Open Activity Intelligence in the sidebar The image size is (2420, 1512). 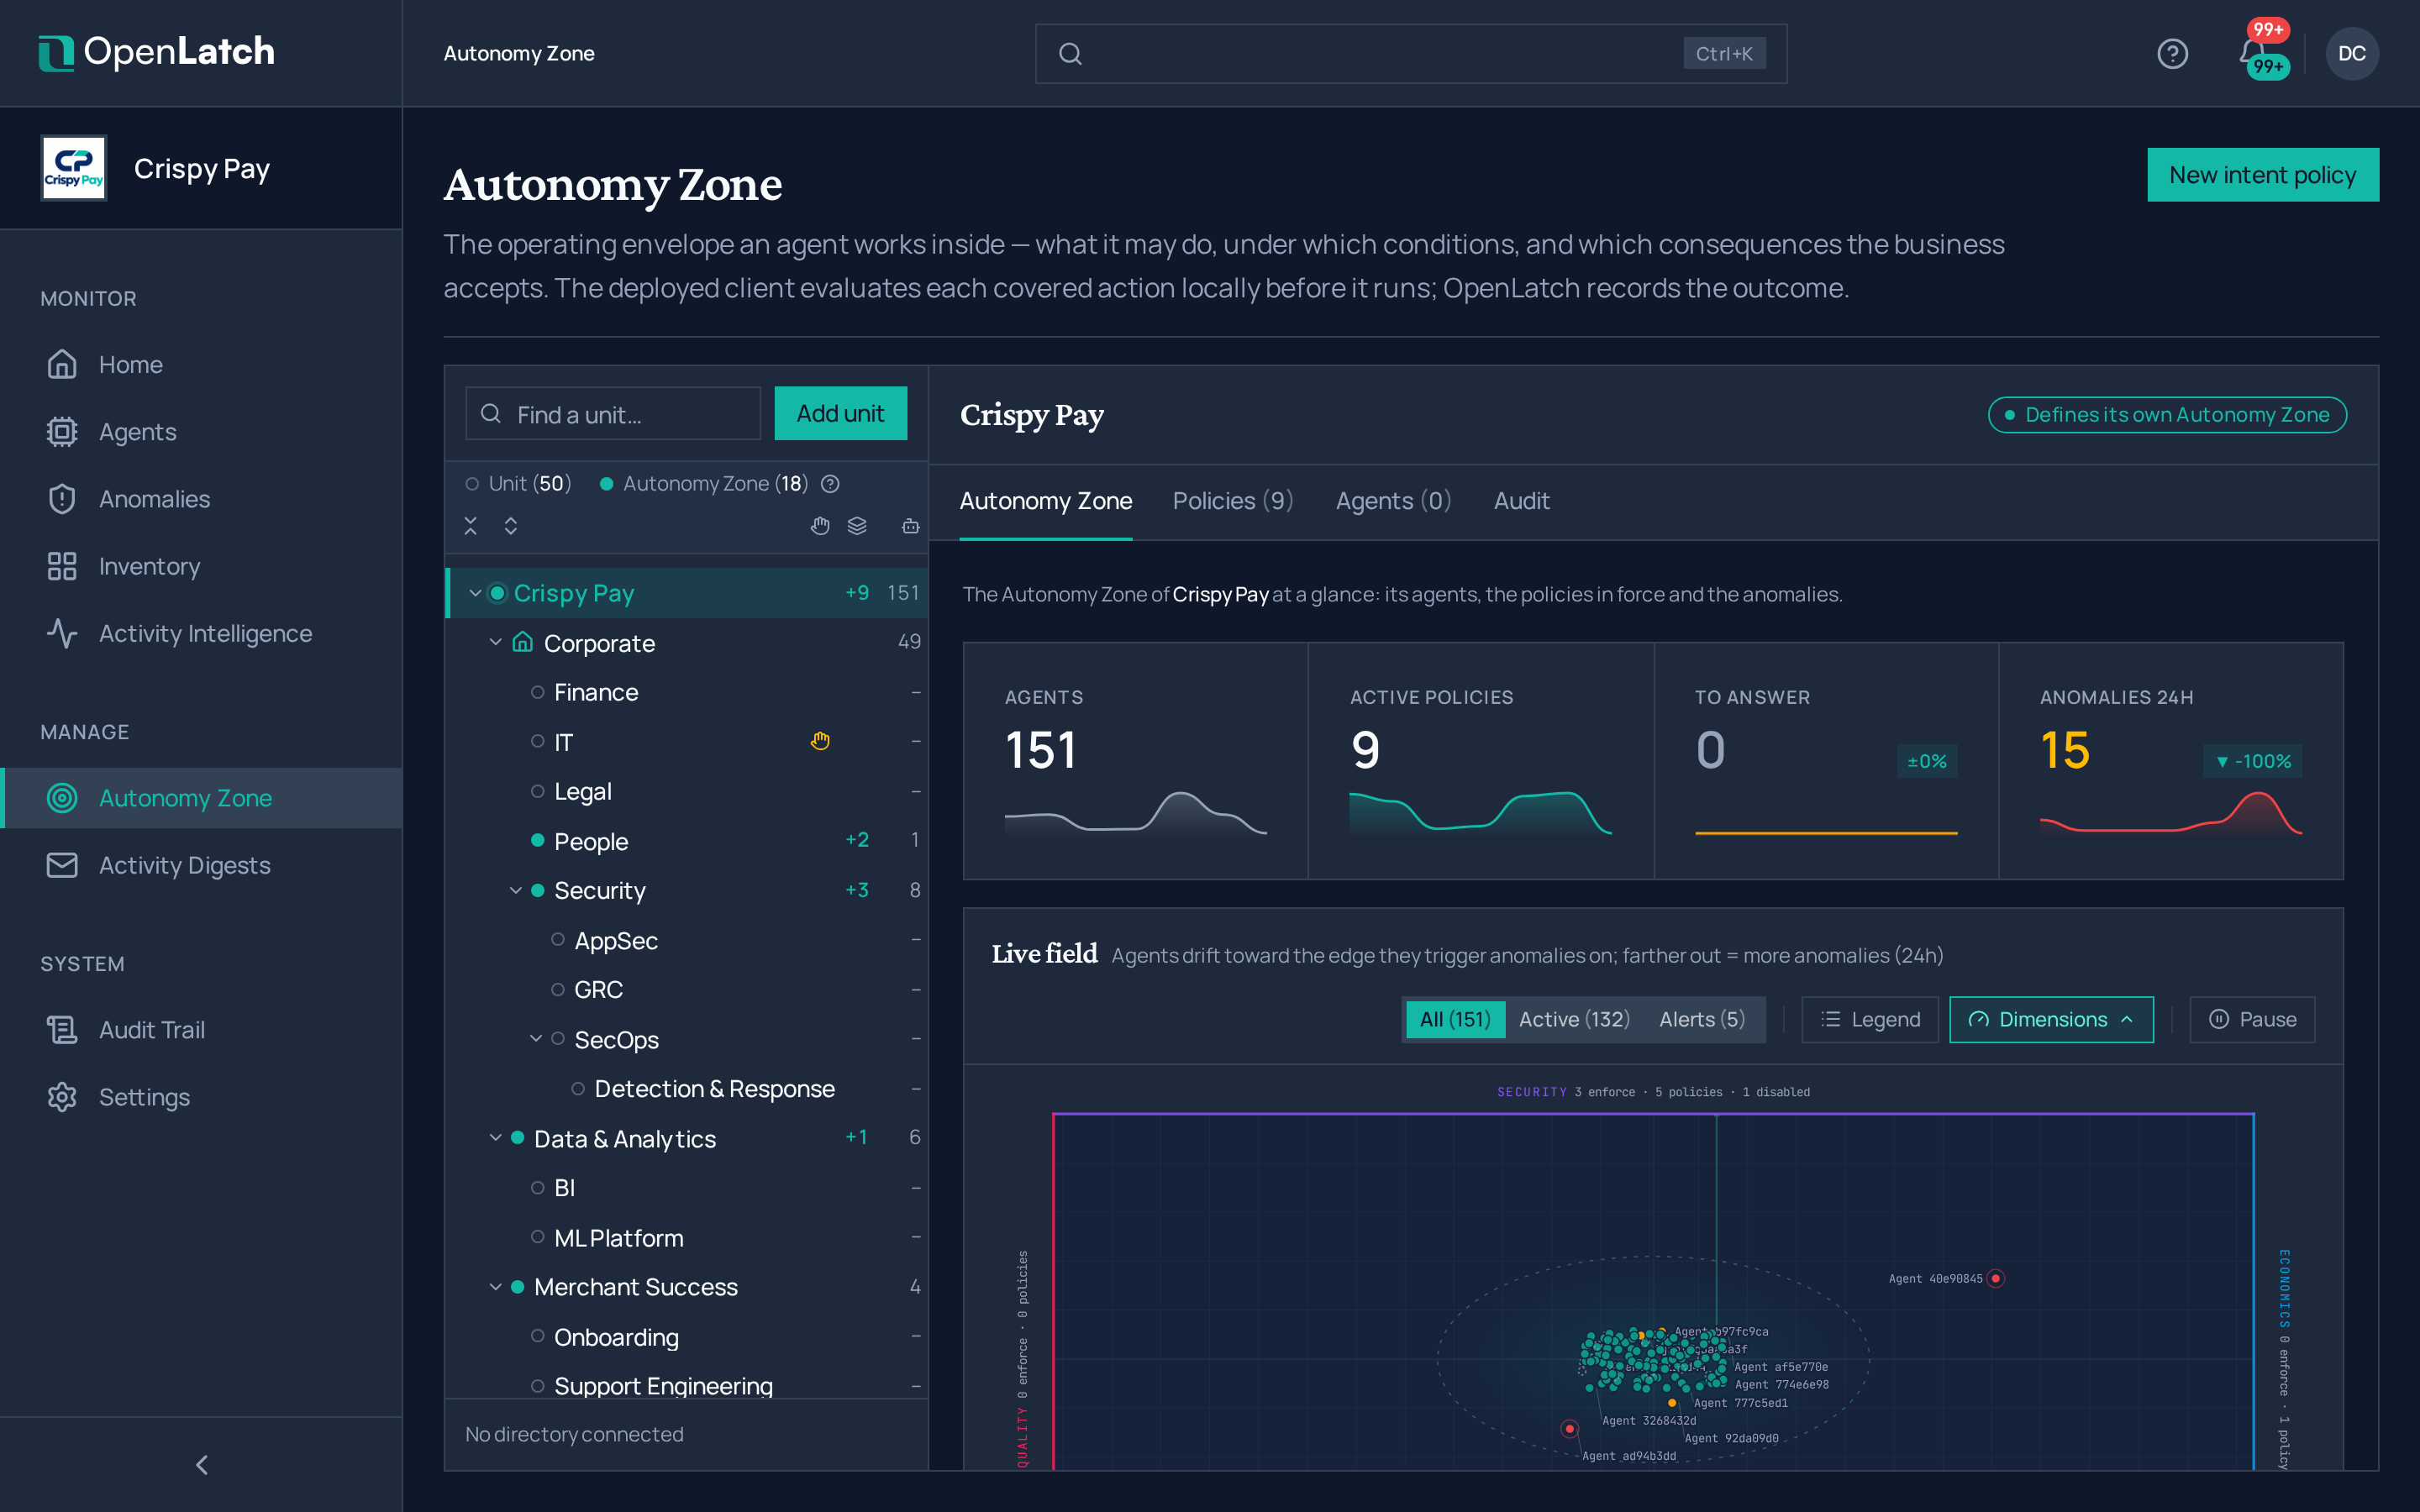coord(200,633)
